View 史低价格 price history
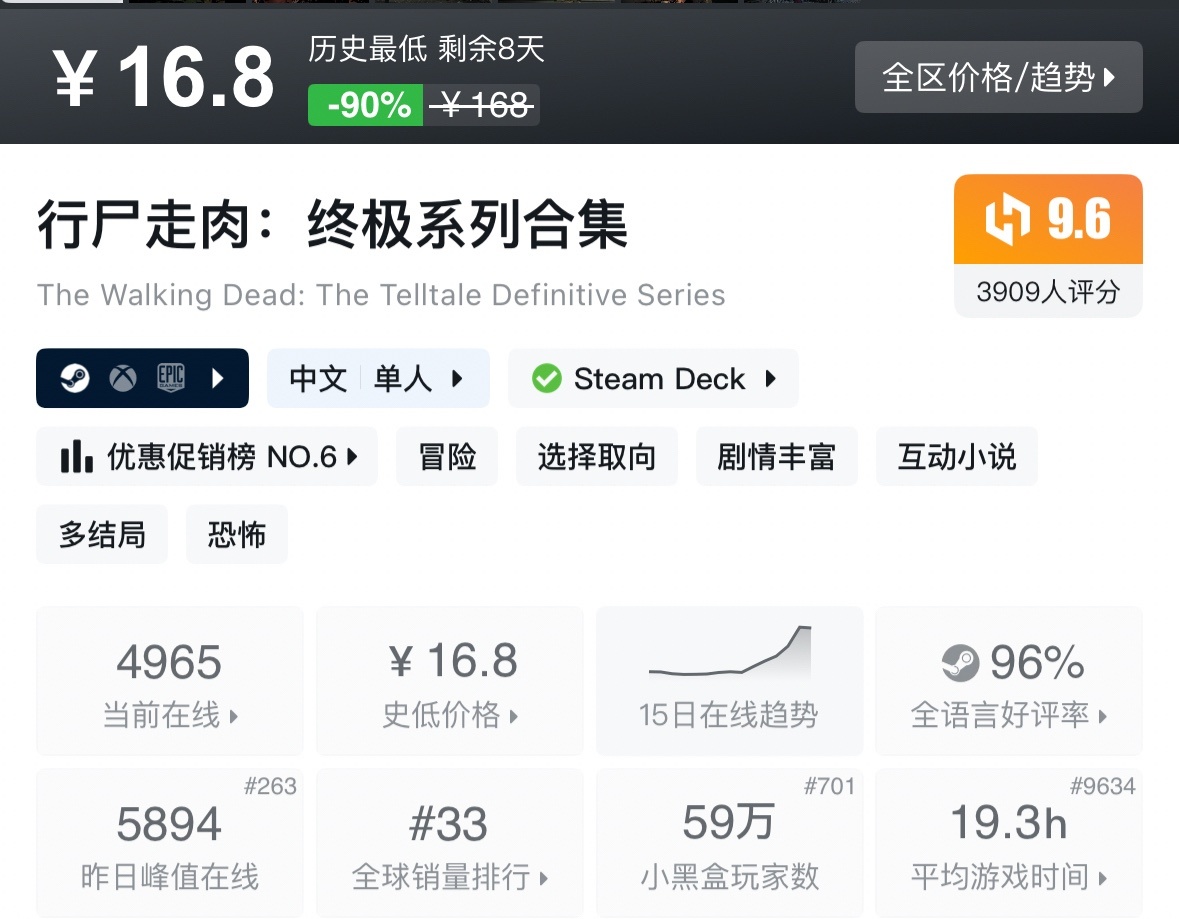 tap(450, 680)
